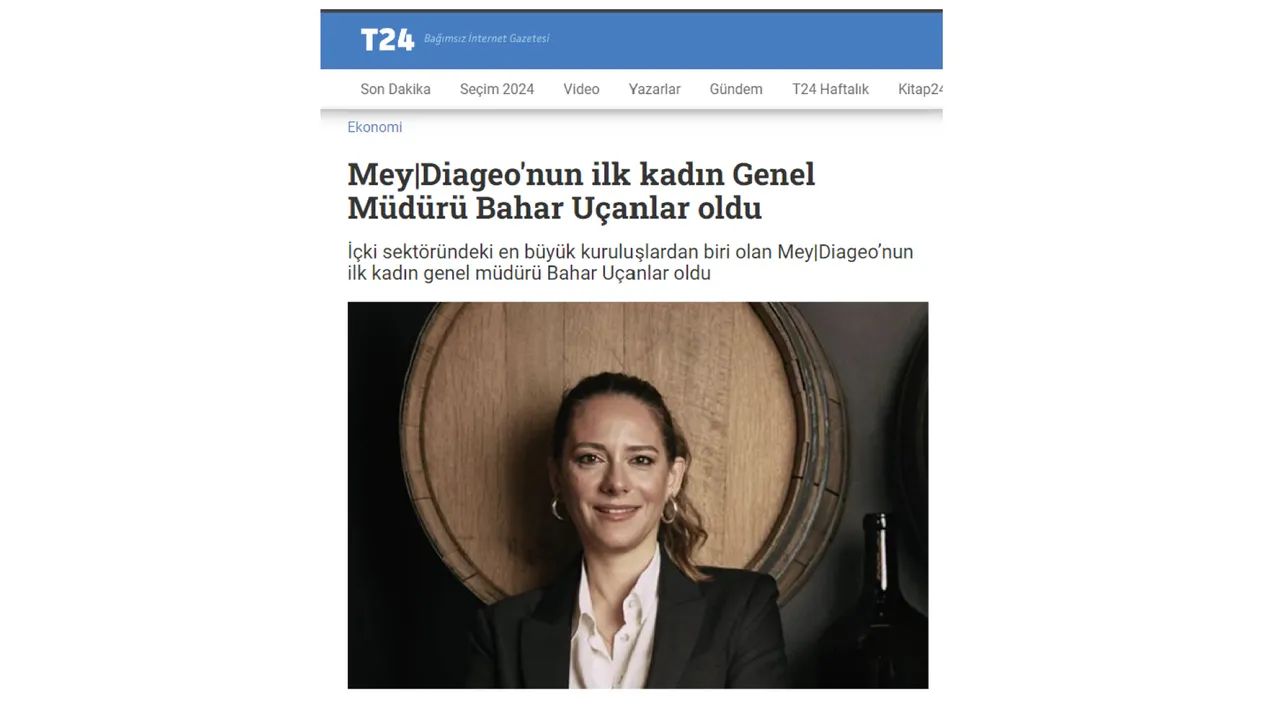Click the Bağımsız İnternet Gazetesi tagline
Image resolution: width=1264 pixels, height=711 pixels.
pyautogui.click(x=487, y=39)
